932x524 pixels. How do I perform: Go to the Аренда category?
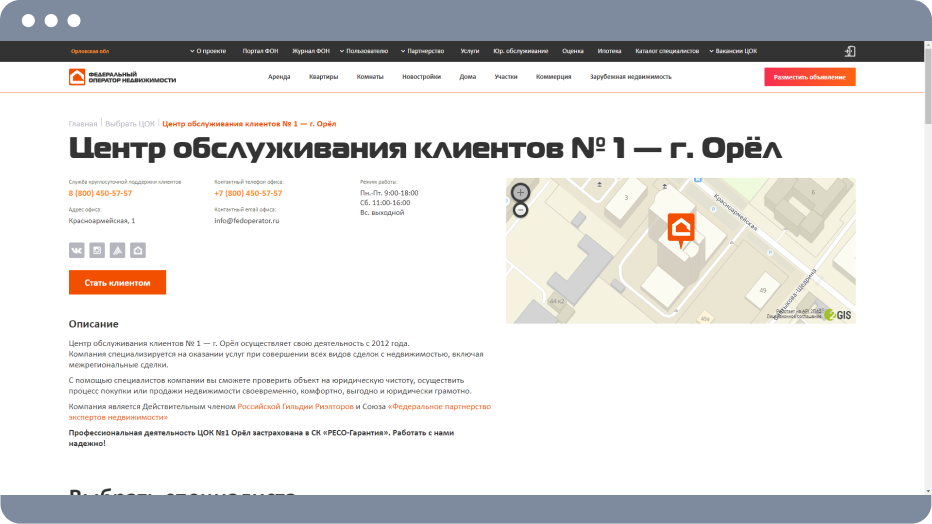point(279,77)
